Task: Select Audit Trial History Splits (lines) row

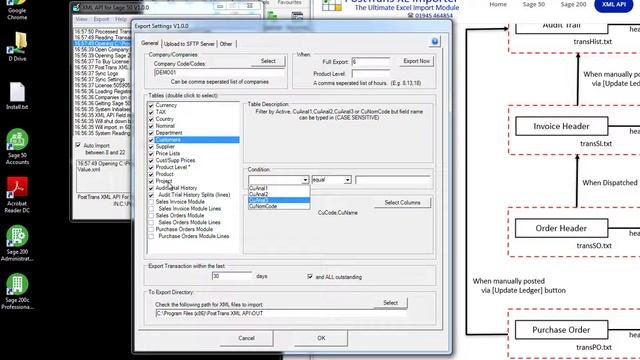Action: [x=194, y=195]
